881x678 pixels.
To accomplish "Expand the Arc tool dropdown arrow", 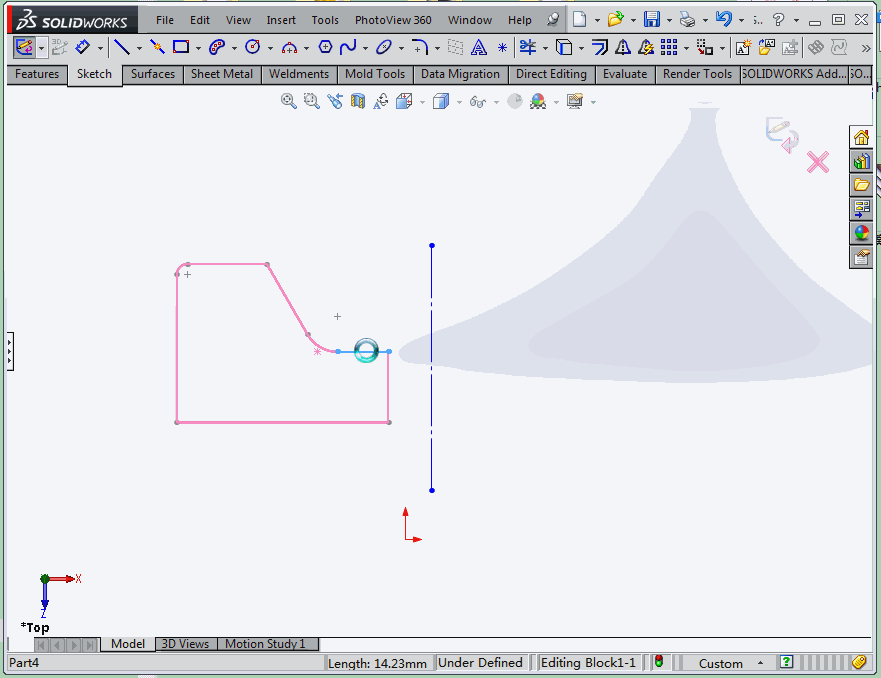I will 306,48.
